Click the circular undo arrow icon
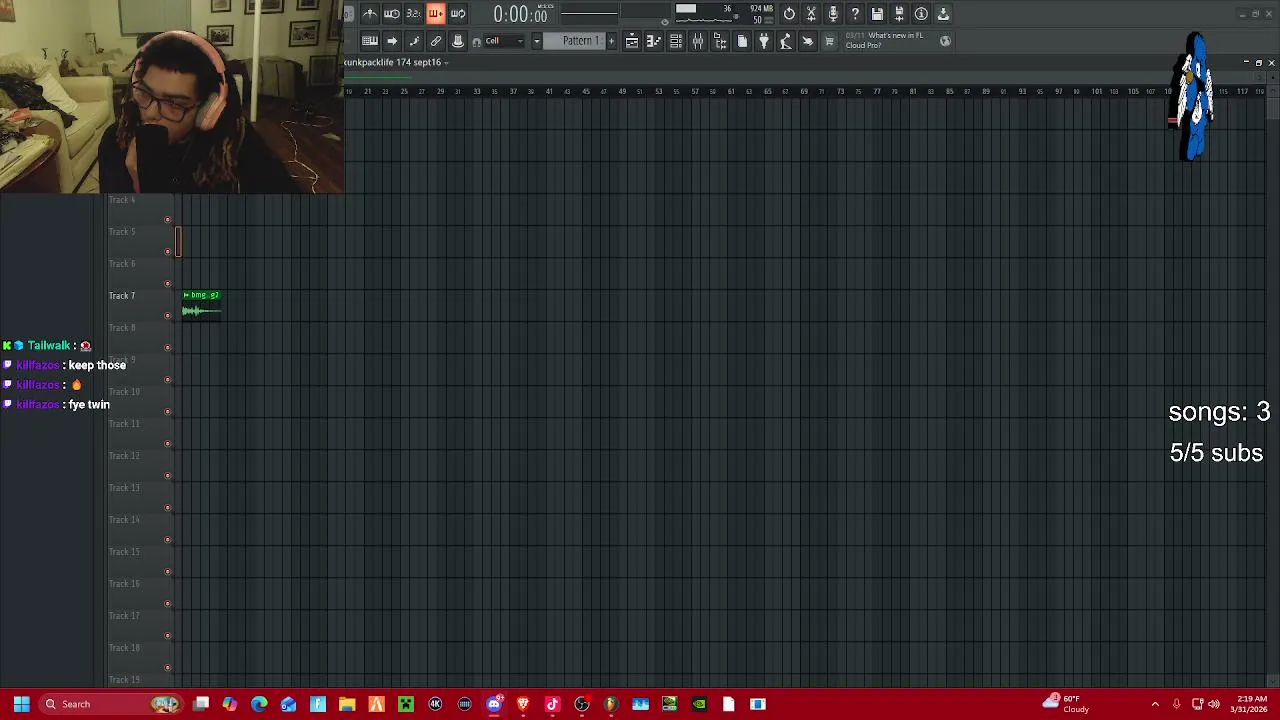Screen dimensions: 1280x720 click(789, 14)
